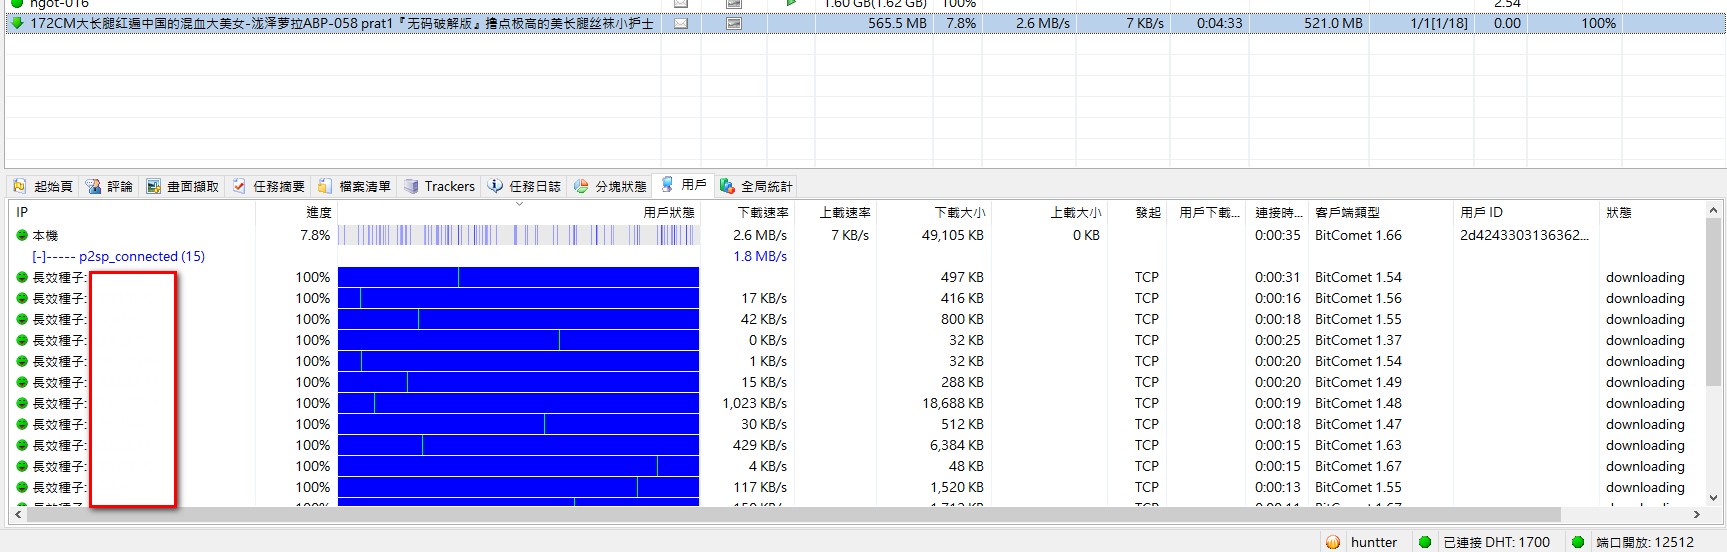Open the 檔案清單 tab
The image size is (1727, 552).
tap(355, 186)
